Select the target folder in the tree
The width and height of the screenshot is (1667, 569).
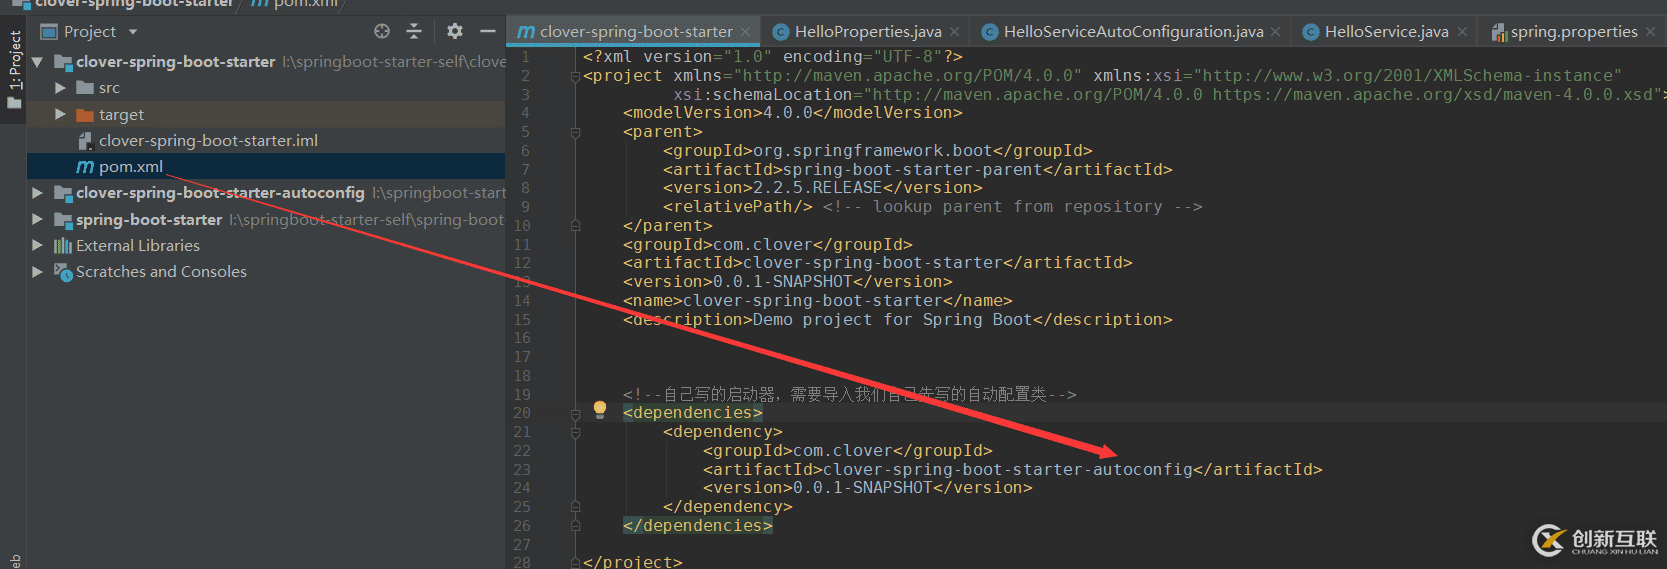point(266,115)
